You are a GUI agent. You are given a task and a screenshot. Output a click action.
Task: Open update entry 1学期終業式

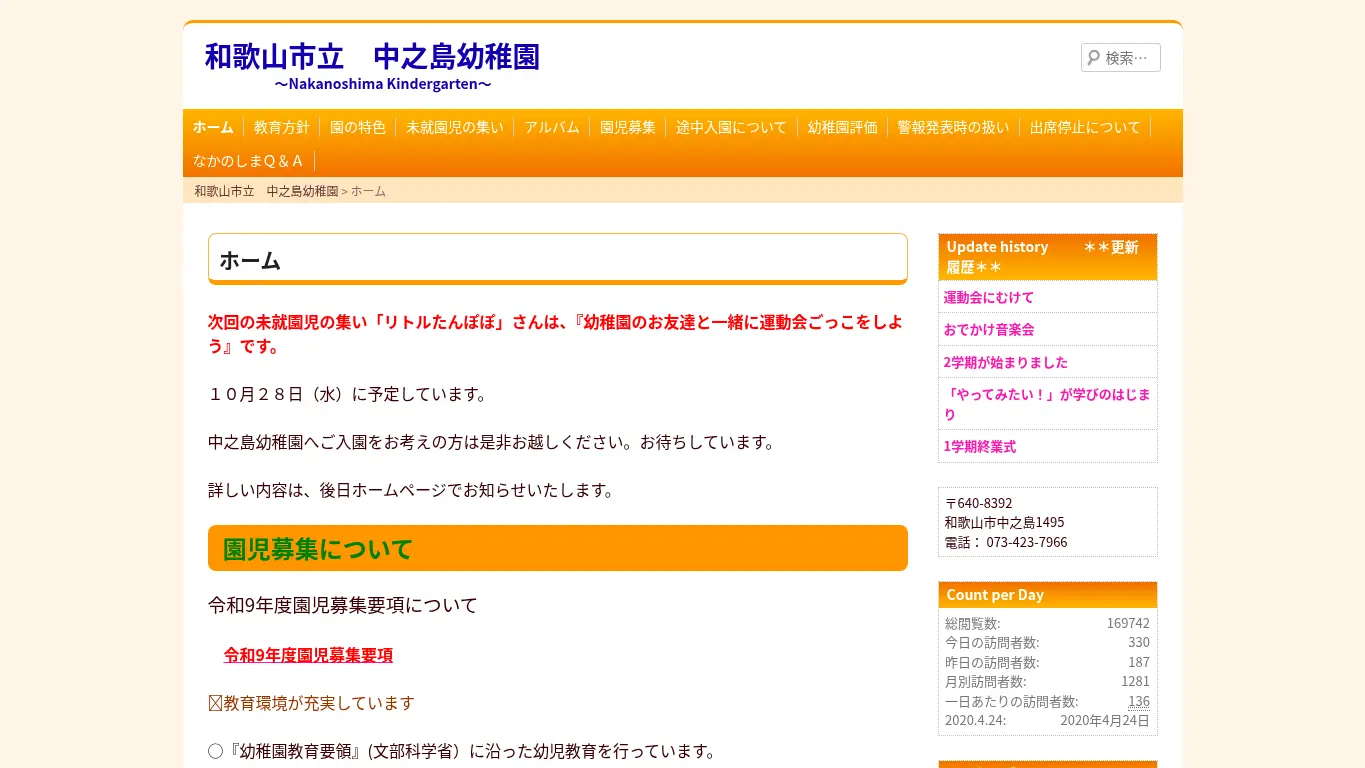pyautogui.click(x=980, y=446)
